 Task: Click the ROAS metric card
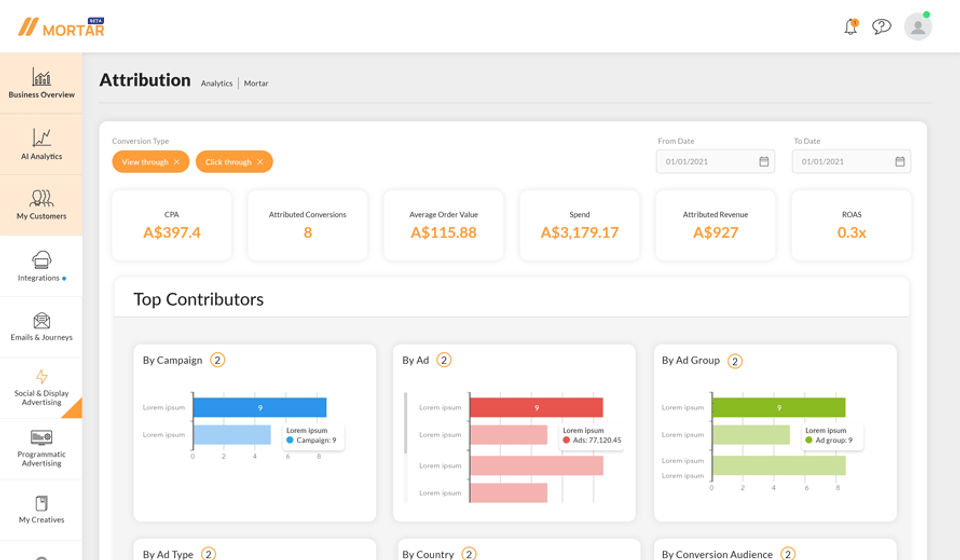pos(851,225)
